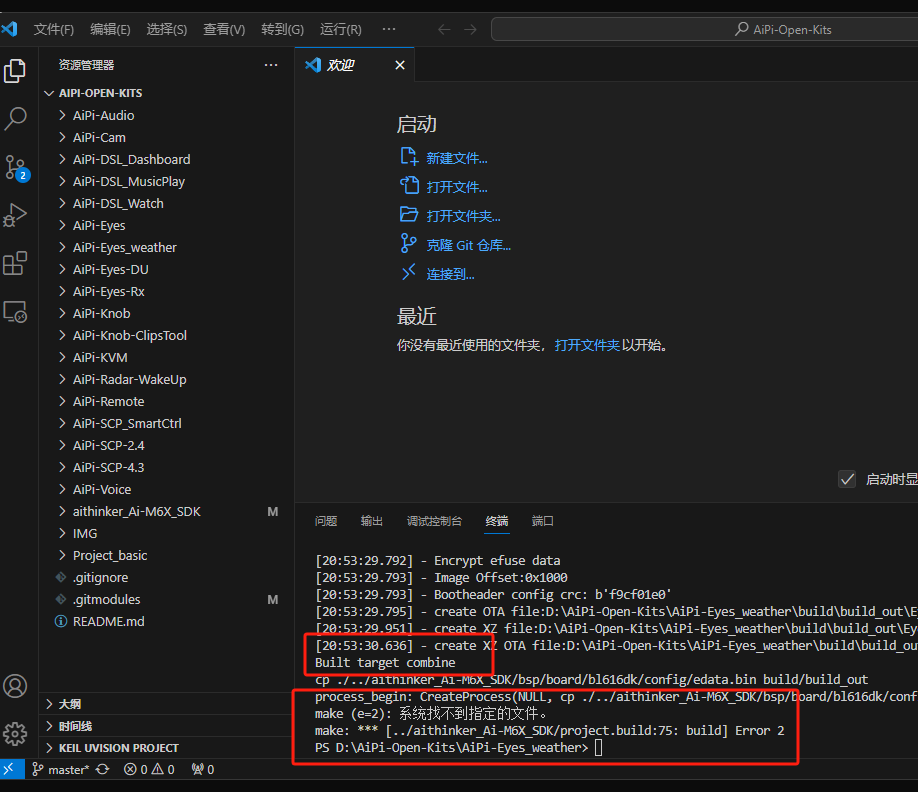The width and height of the screenshot is (918, 792).
Task: Click the 新建文件... link
Action: coord(457,158)
